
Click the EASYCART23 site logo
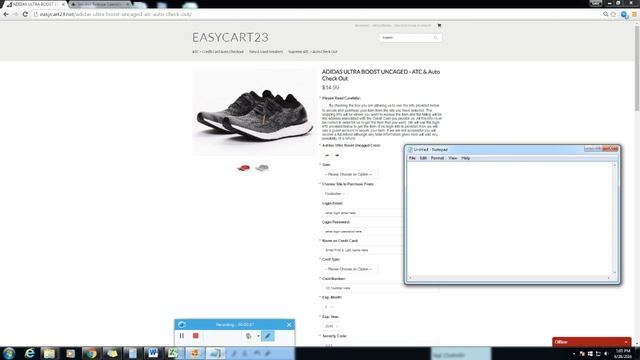pos(231,38)
